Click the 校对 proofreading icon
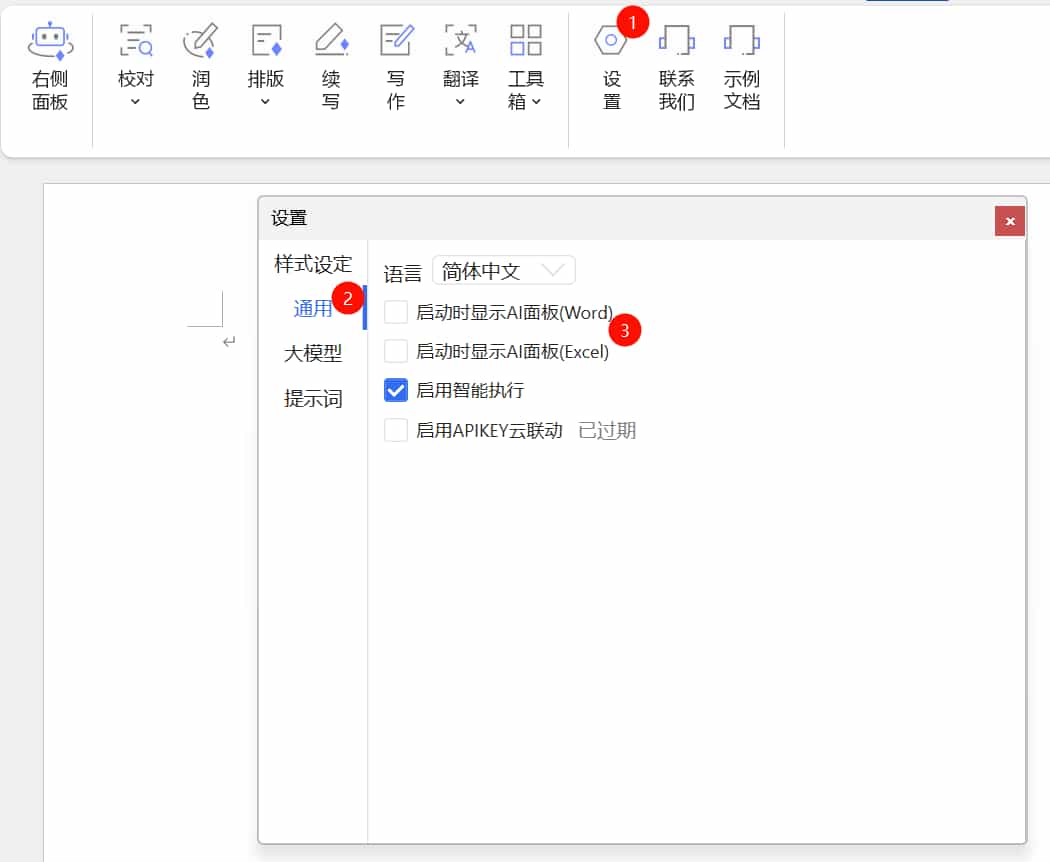 [136, 41]
